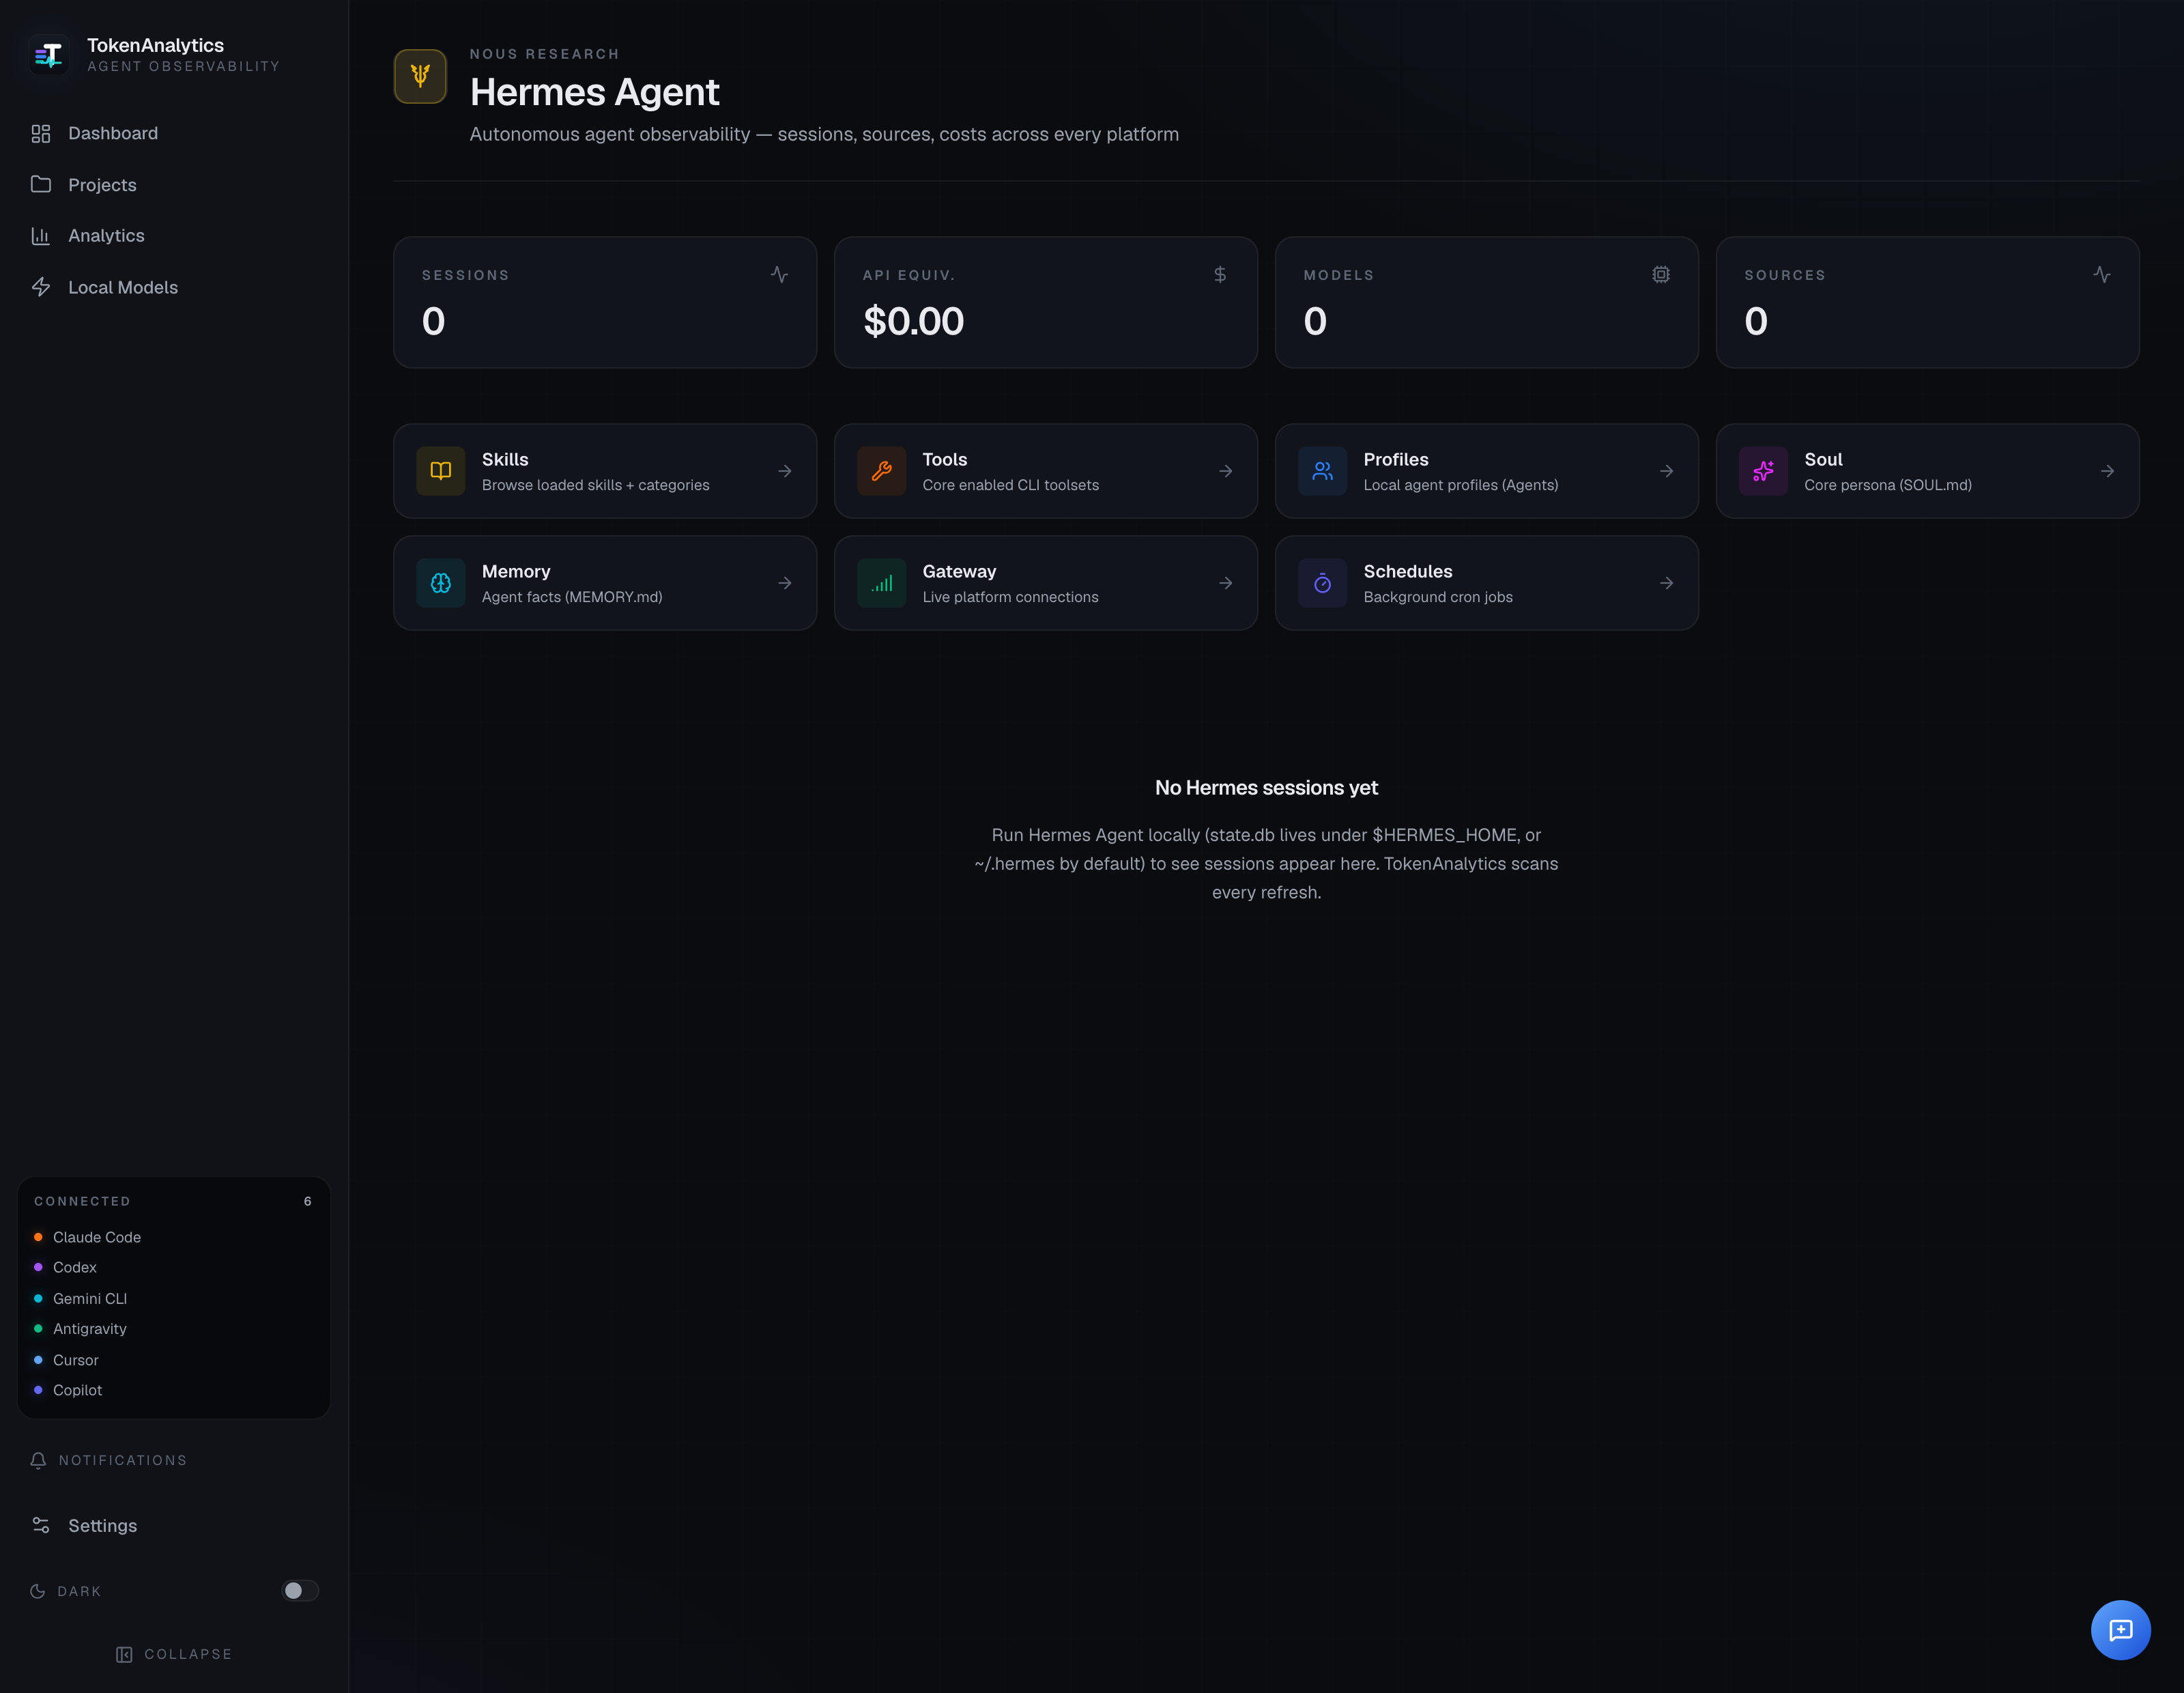Click the Gateway signal bars icon
The height and width of the screenshot is (1693, 2184).
(x=882, y=583)
